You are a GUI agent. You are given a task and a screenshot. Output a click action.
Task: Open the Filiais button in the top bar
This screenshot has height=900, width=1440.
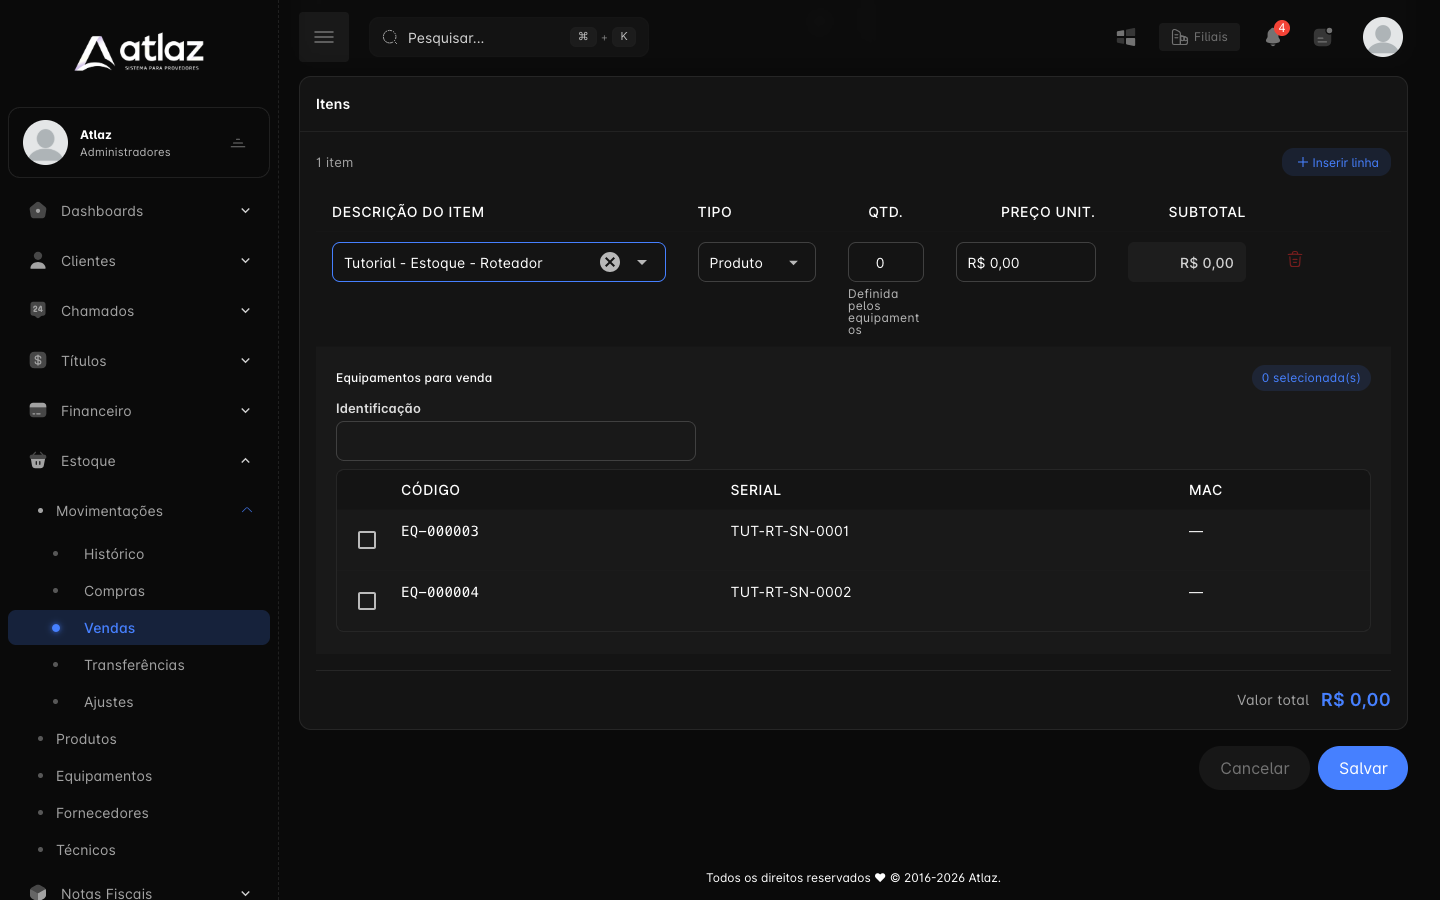coord(1199,37)
